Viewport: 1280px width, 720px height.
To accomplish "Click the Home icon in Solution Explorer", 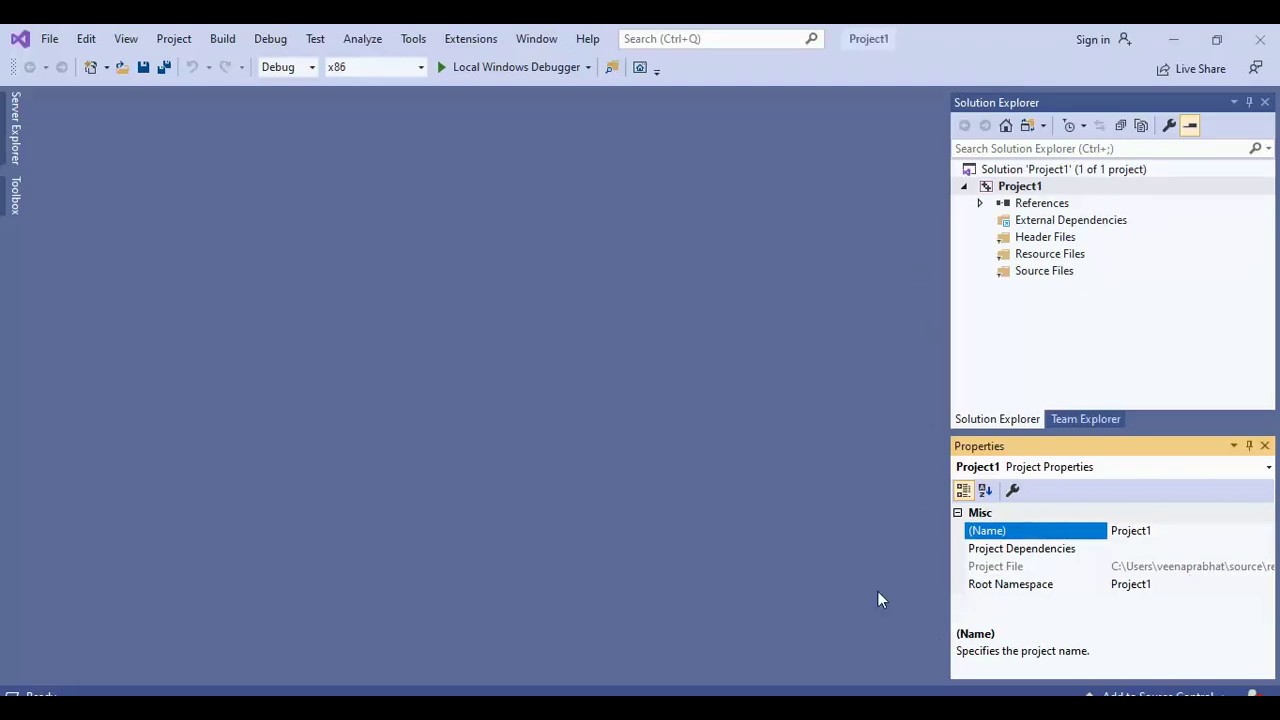I will coord(1006,125).
